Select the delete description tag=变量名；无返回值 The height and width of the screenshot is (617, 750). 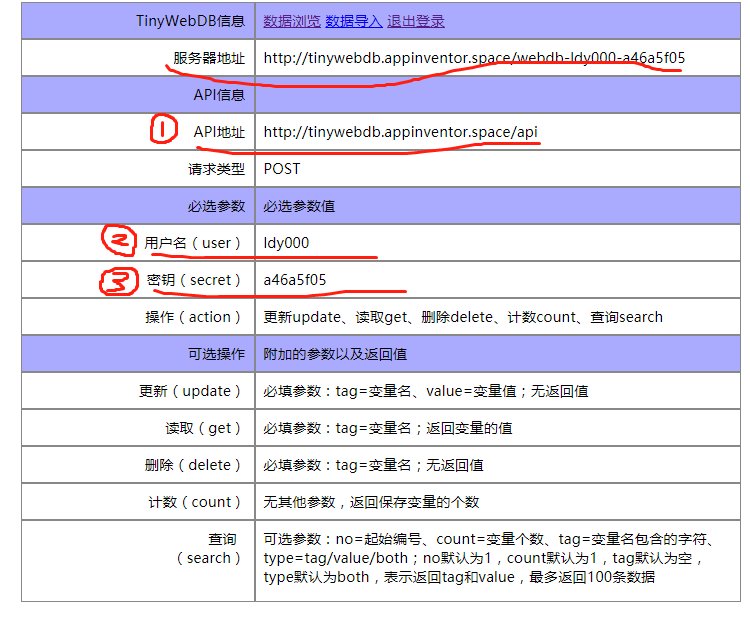click(374, 465)
